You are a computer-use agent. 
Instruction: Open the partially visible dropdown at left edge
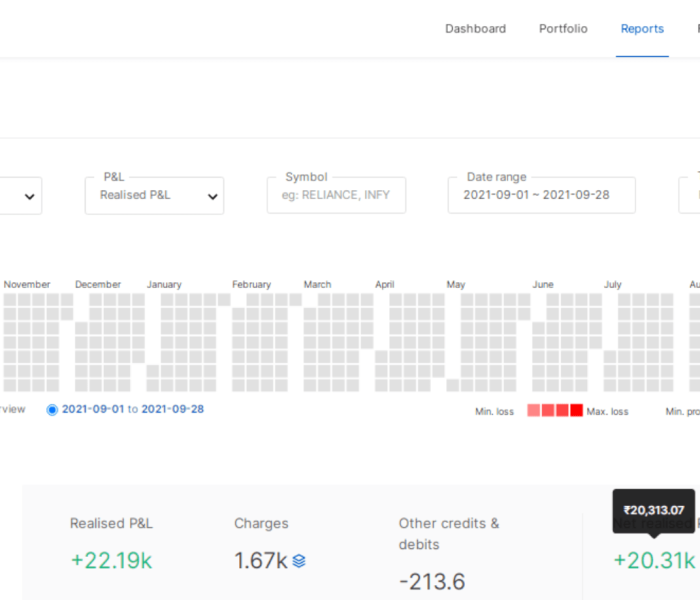point(22,195)
